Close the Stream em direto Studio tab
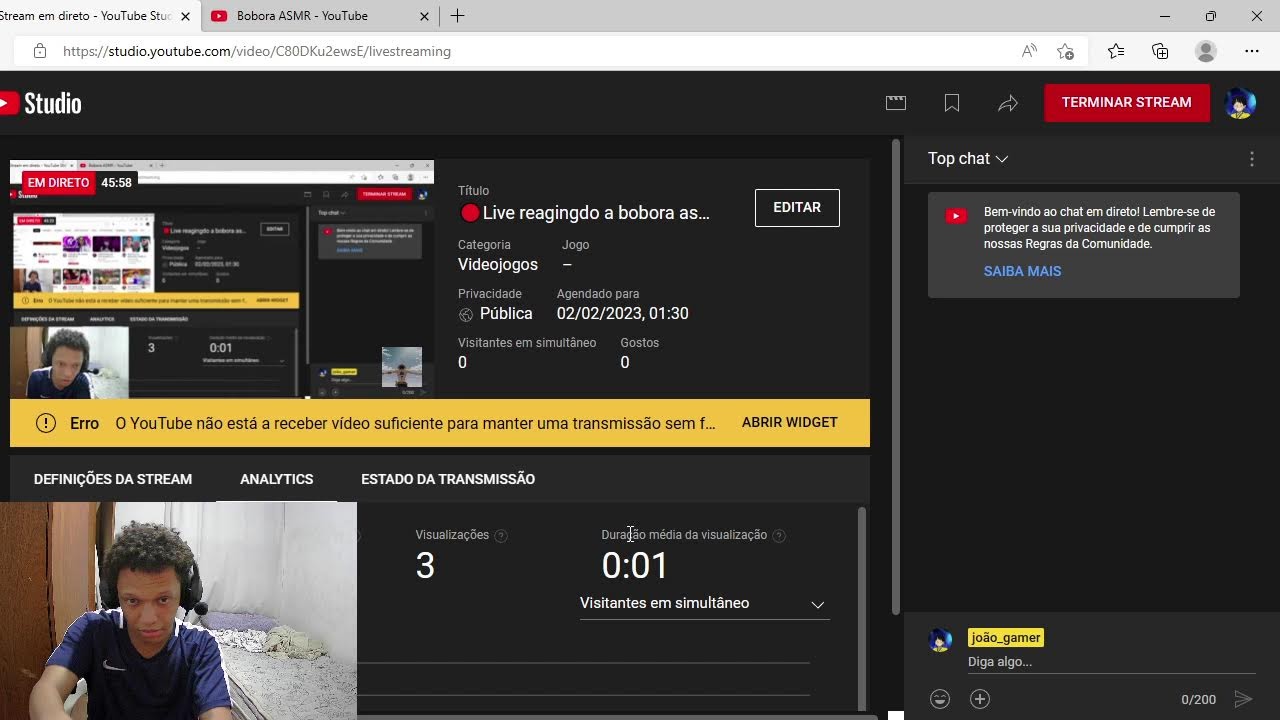Screen dimensions: 1280x720 185,16
